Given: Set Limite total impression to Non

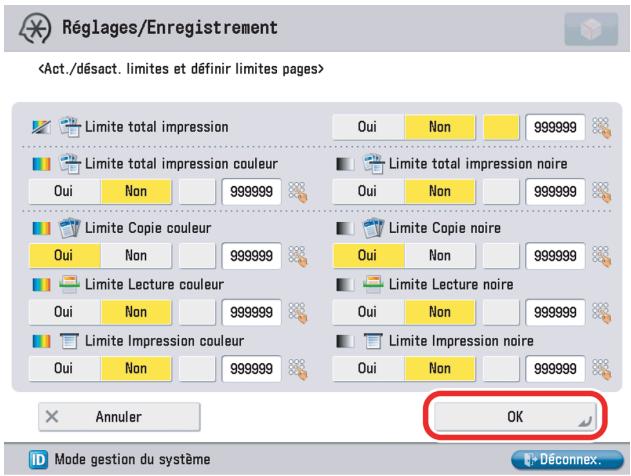Looking at the screenshot, I should click(439, 127).
